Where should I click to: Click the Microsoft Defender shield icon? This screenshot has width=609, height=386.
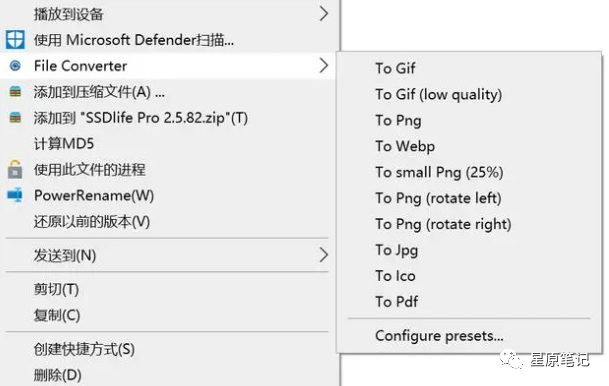(x=15, y=40)
